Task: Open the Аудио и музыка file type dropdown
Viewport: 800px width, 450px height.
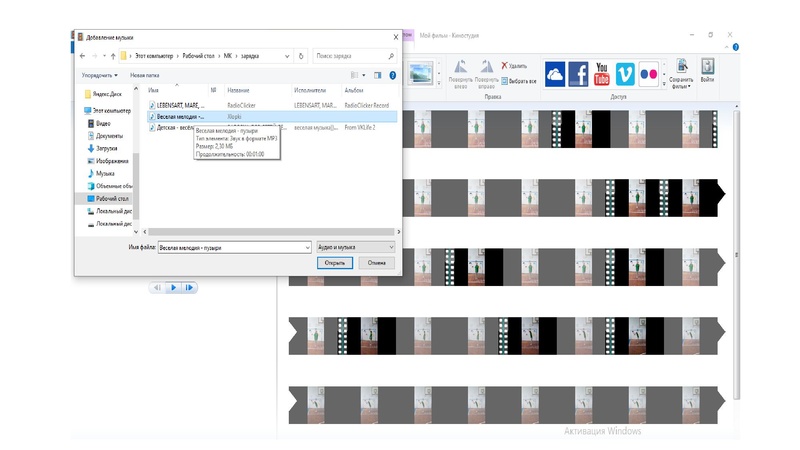Action: tap(356, 246)
